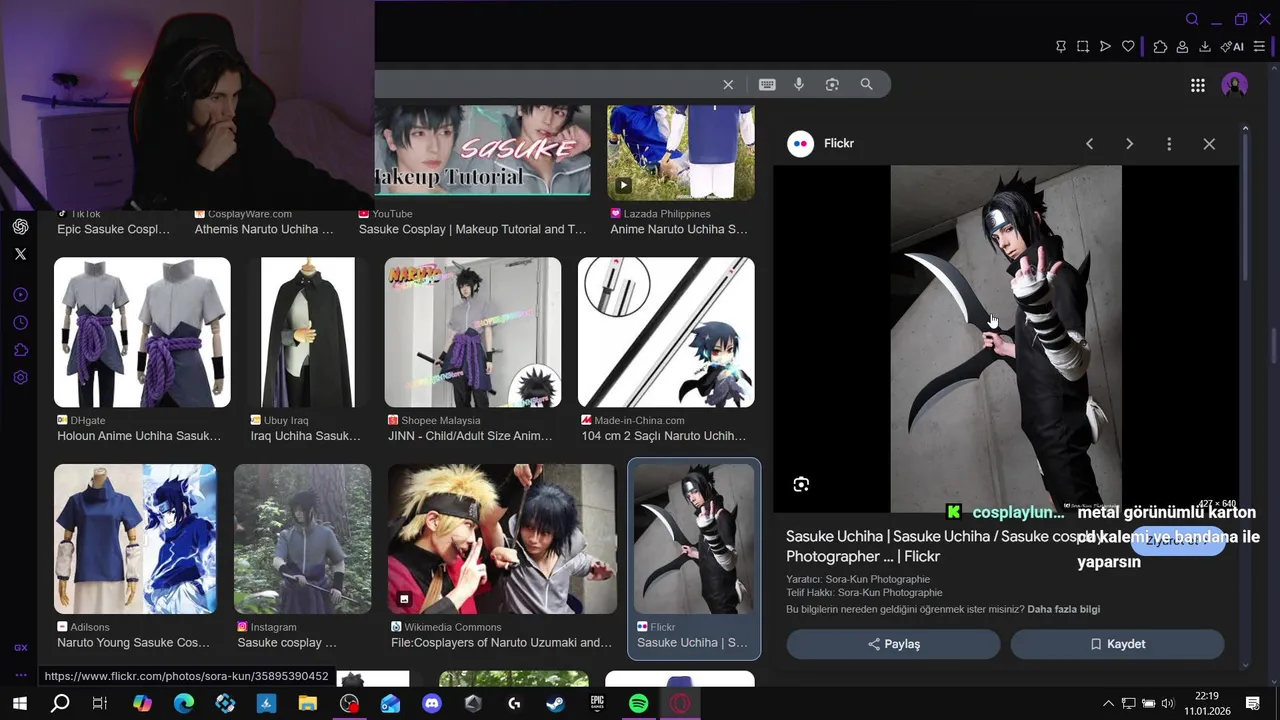Open Microsoft Edge from the taskbar
The width and height of the screenshot is (1280, 720).
pos(184,704)
